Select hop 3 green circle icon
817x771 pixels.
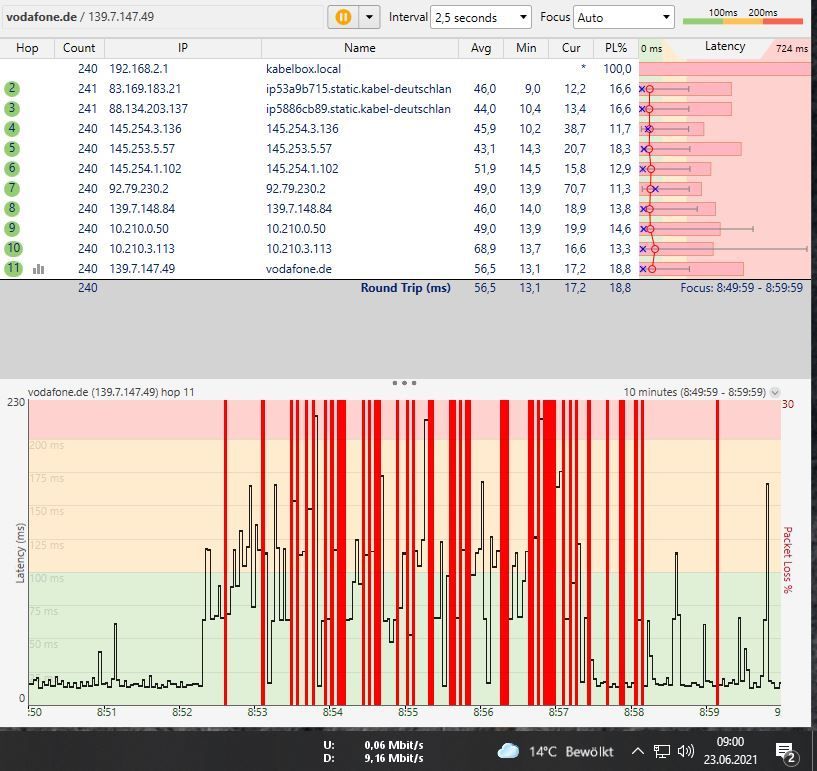12,108
